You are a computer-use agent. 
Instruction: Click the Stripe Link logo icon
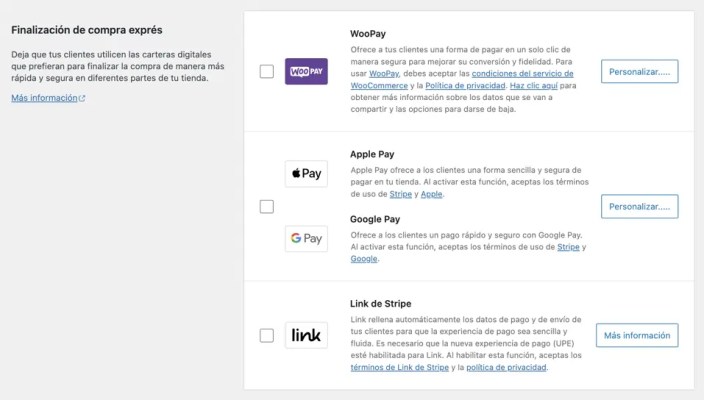click(x=306, y=335)
